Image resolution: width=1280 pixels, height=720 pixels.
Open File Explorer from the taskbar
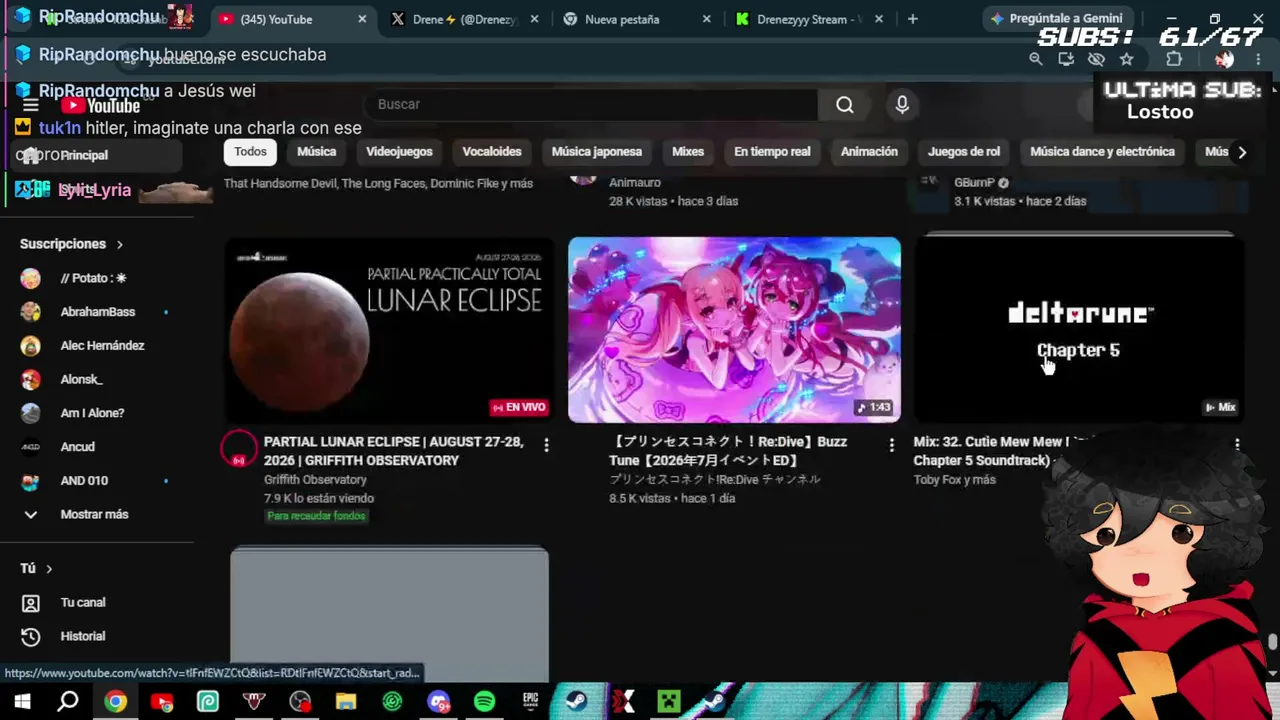pyautogui.click(x=346, y=702)
